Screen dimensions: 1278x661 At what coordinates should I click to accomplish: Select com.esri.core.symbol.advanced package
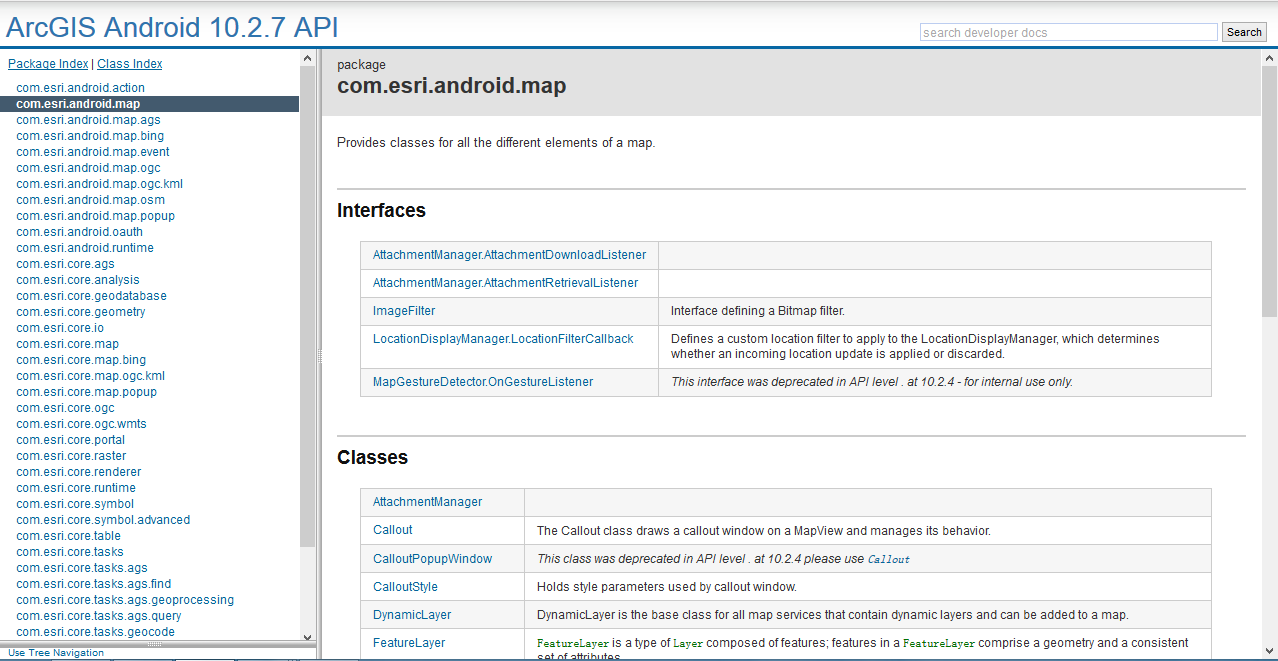click(103, 520)
